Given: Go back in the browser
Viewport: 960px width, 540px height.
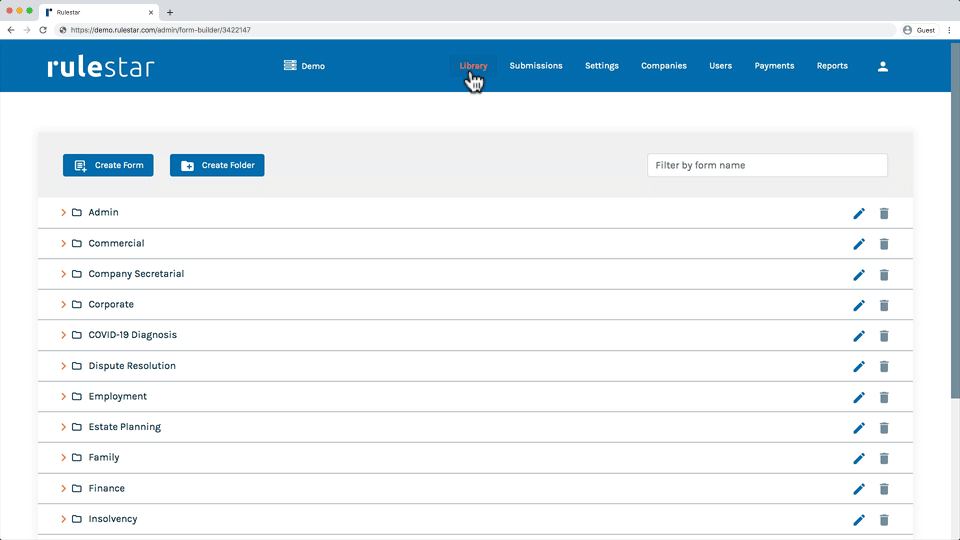Looking at the screenshot, I should click(x=11, y=30).
